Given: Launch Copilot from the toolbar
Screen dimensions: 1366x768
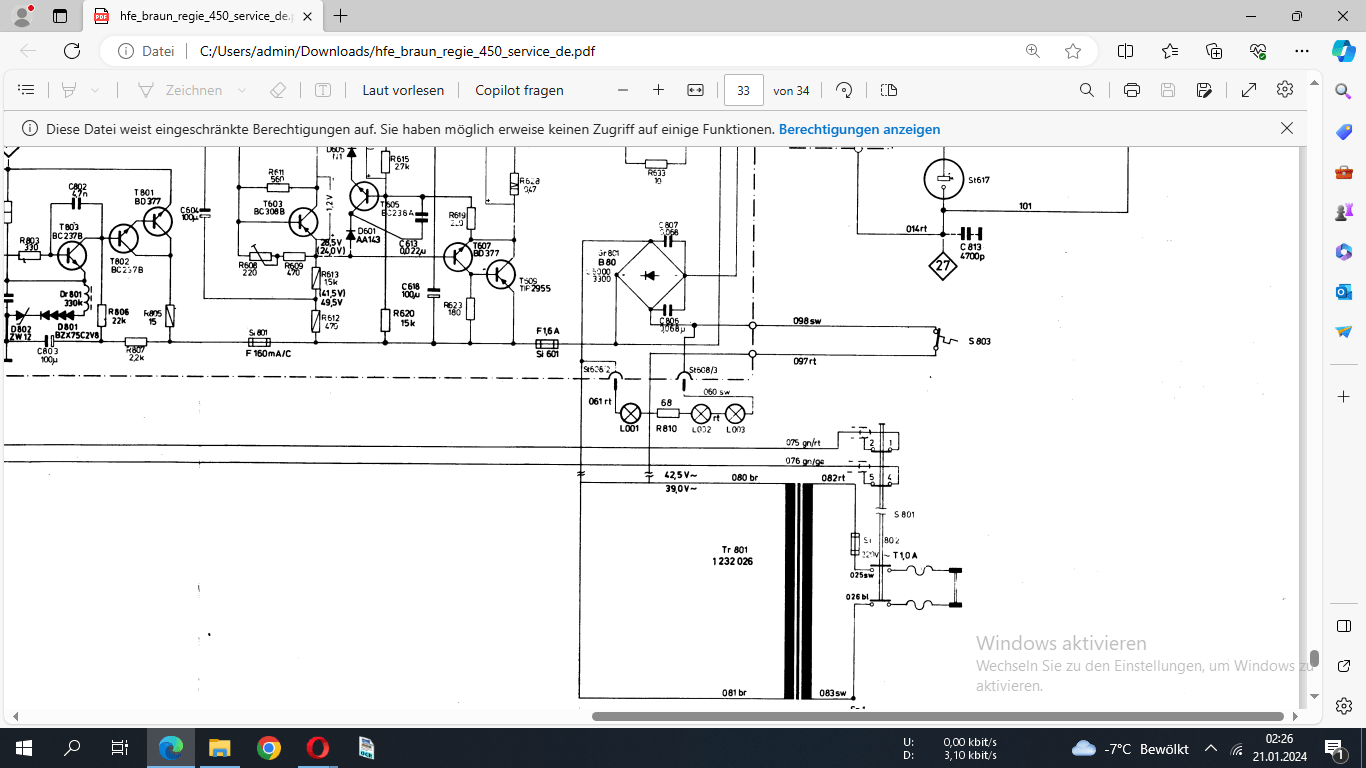Looking at the screenshot, I should tap(1343, 51).
